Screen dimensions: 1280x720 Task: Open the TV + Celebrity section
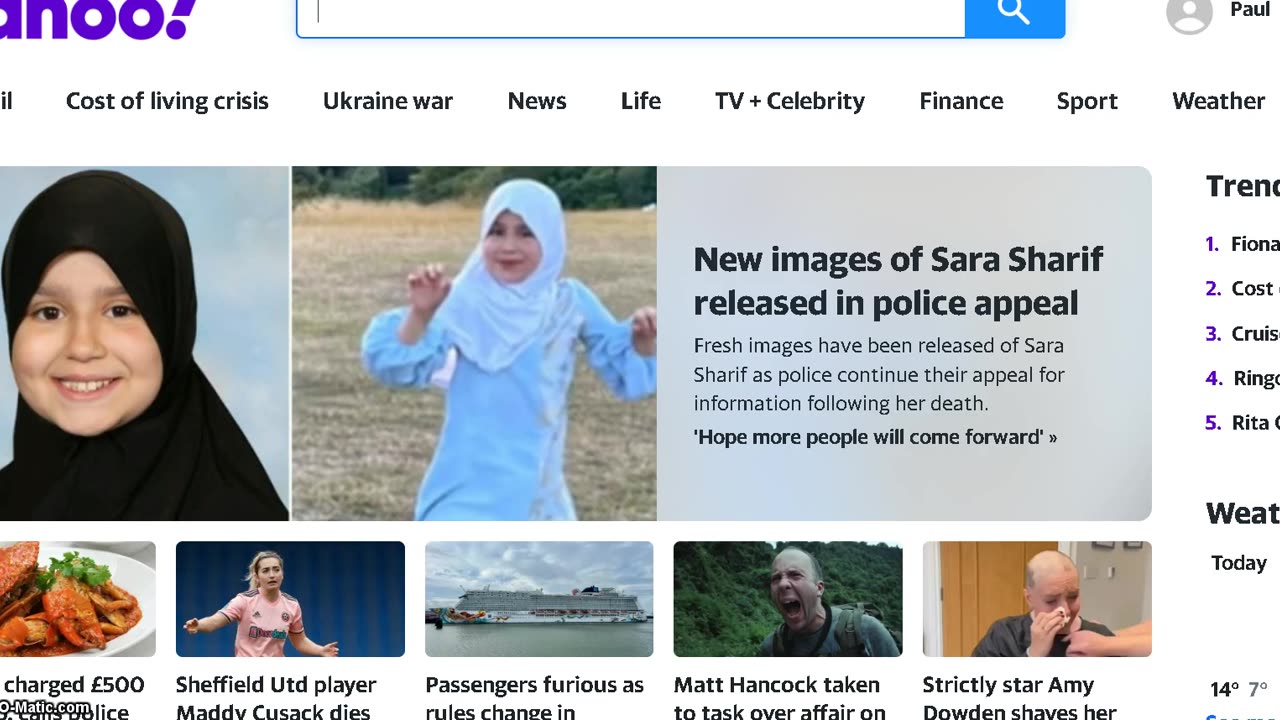pos(790,101)
